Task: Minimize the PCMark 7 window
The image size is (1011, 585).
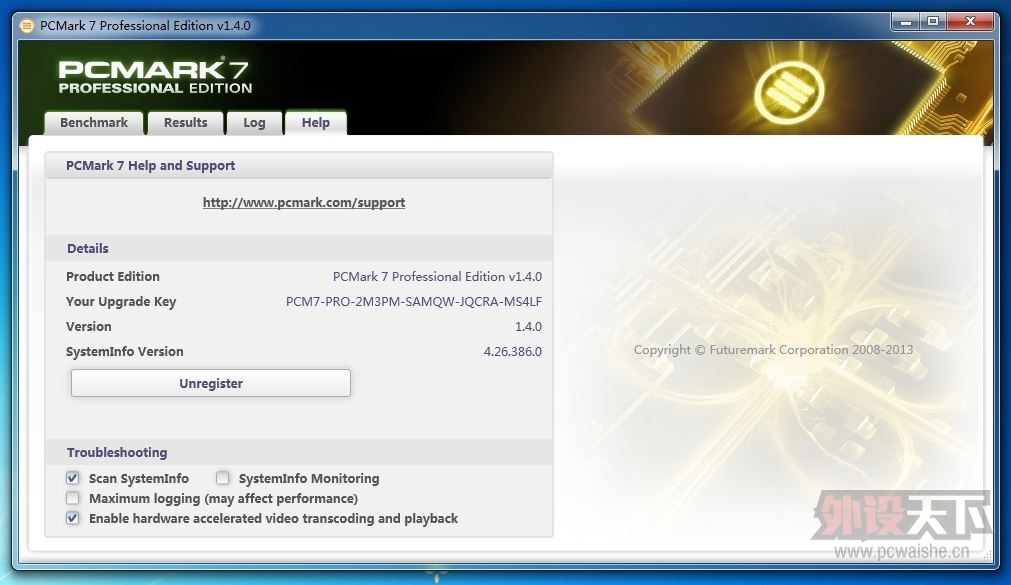Action: pos(906,22)
